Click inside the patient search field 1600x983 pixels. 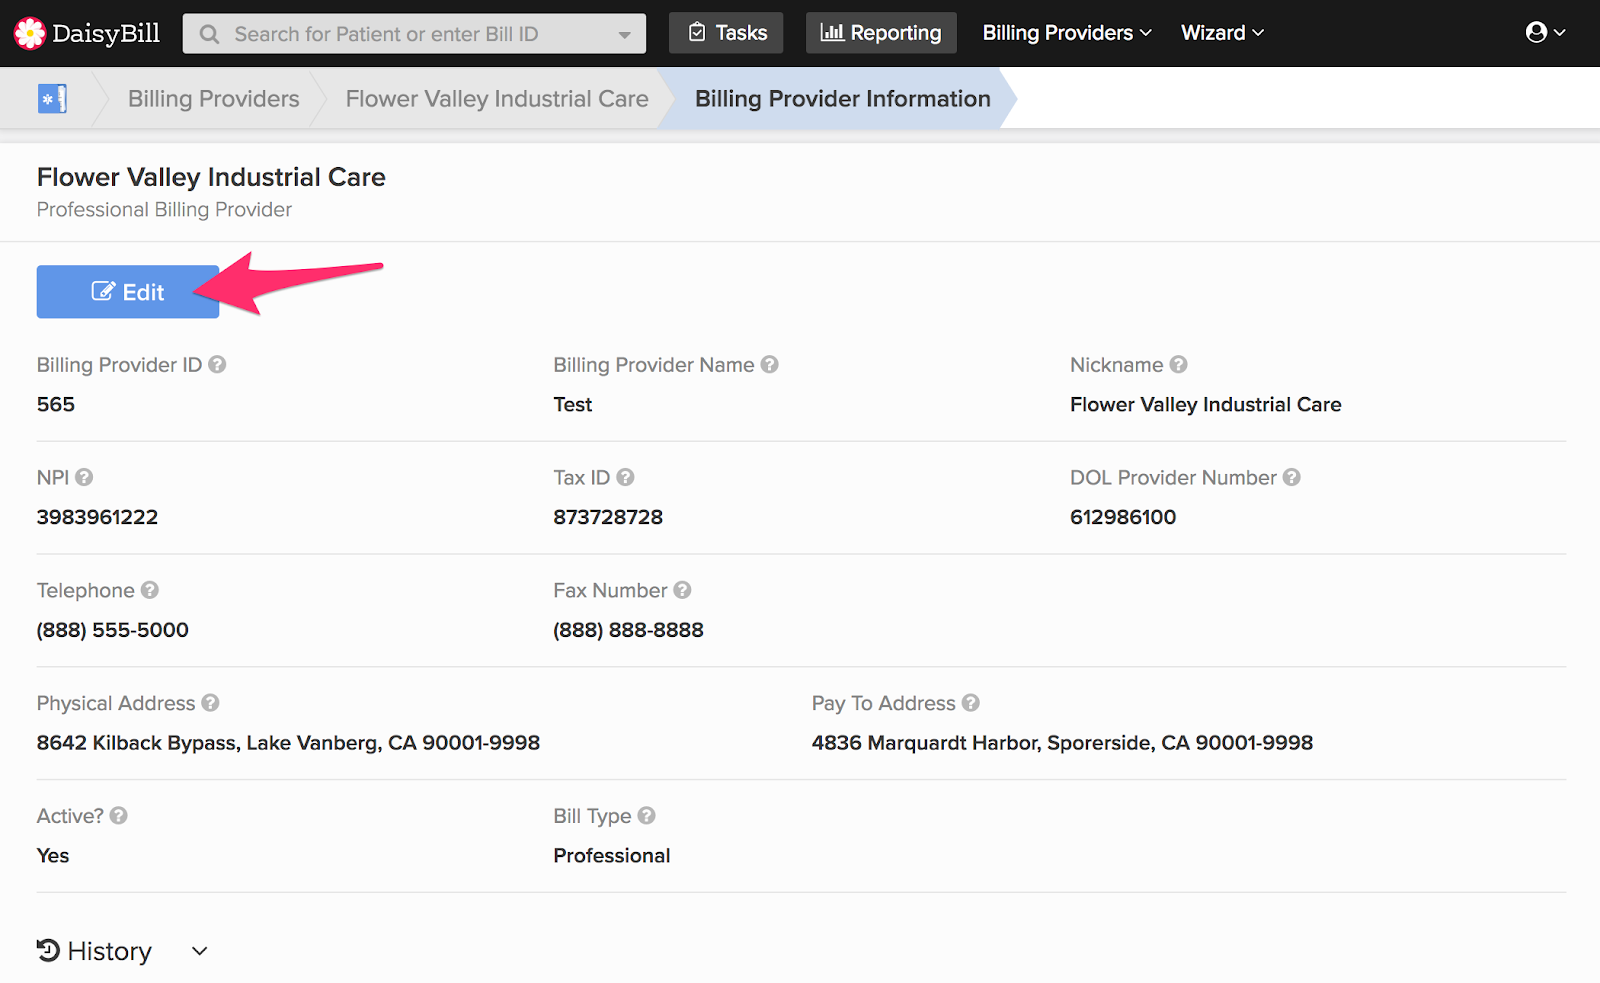pyautogui.click(x=400, y=33)
